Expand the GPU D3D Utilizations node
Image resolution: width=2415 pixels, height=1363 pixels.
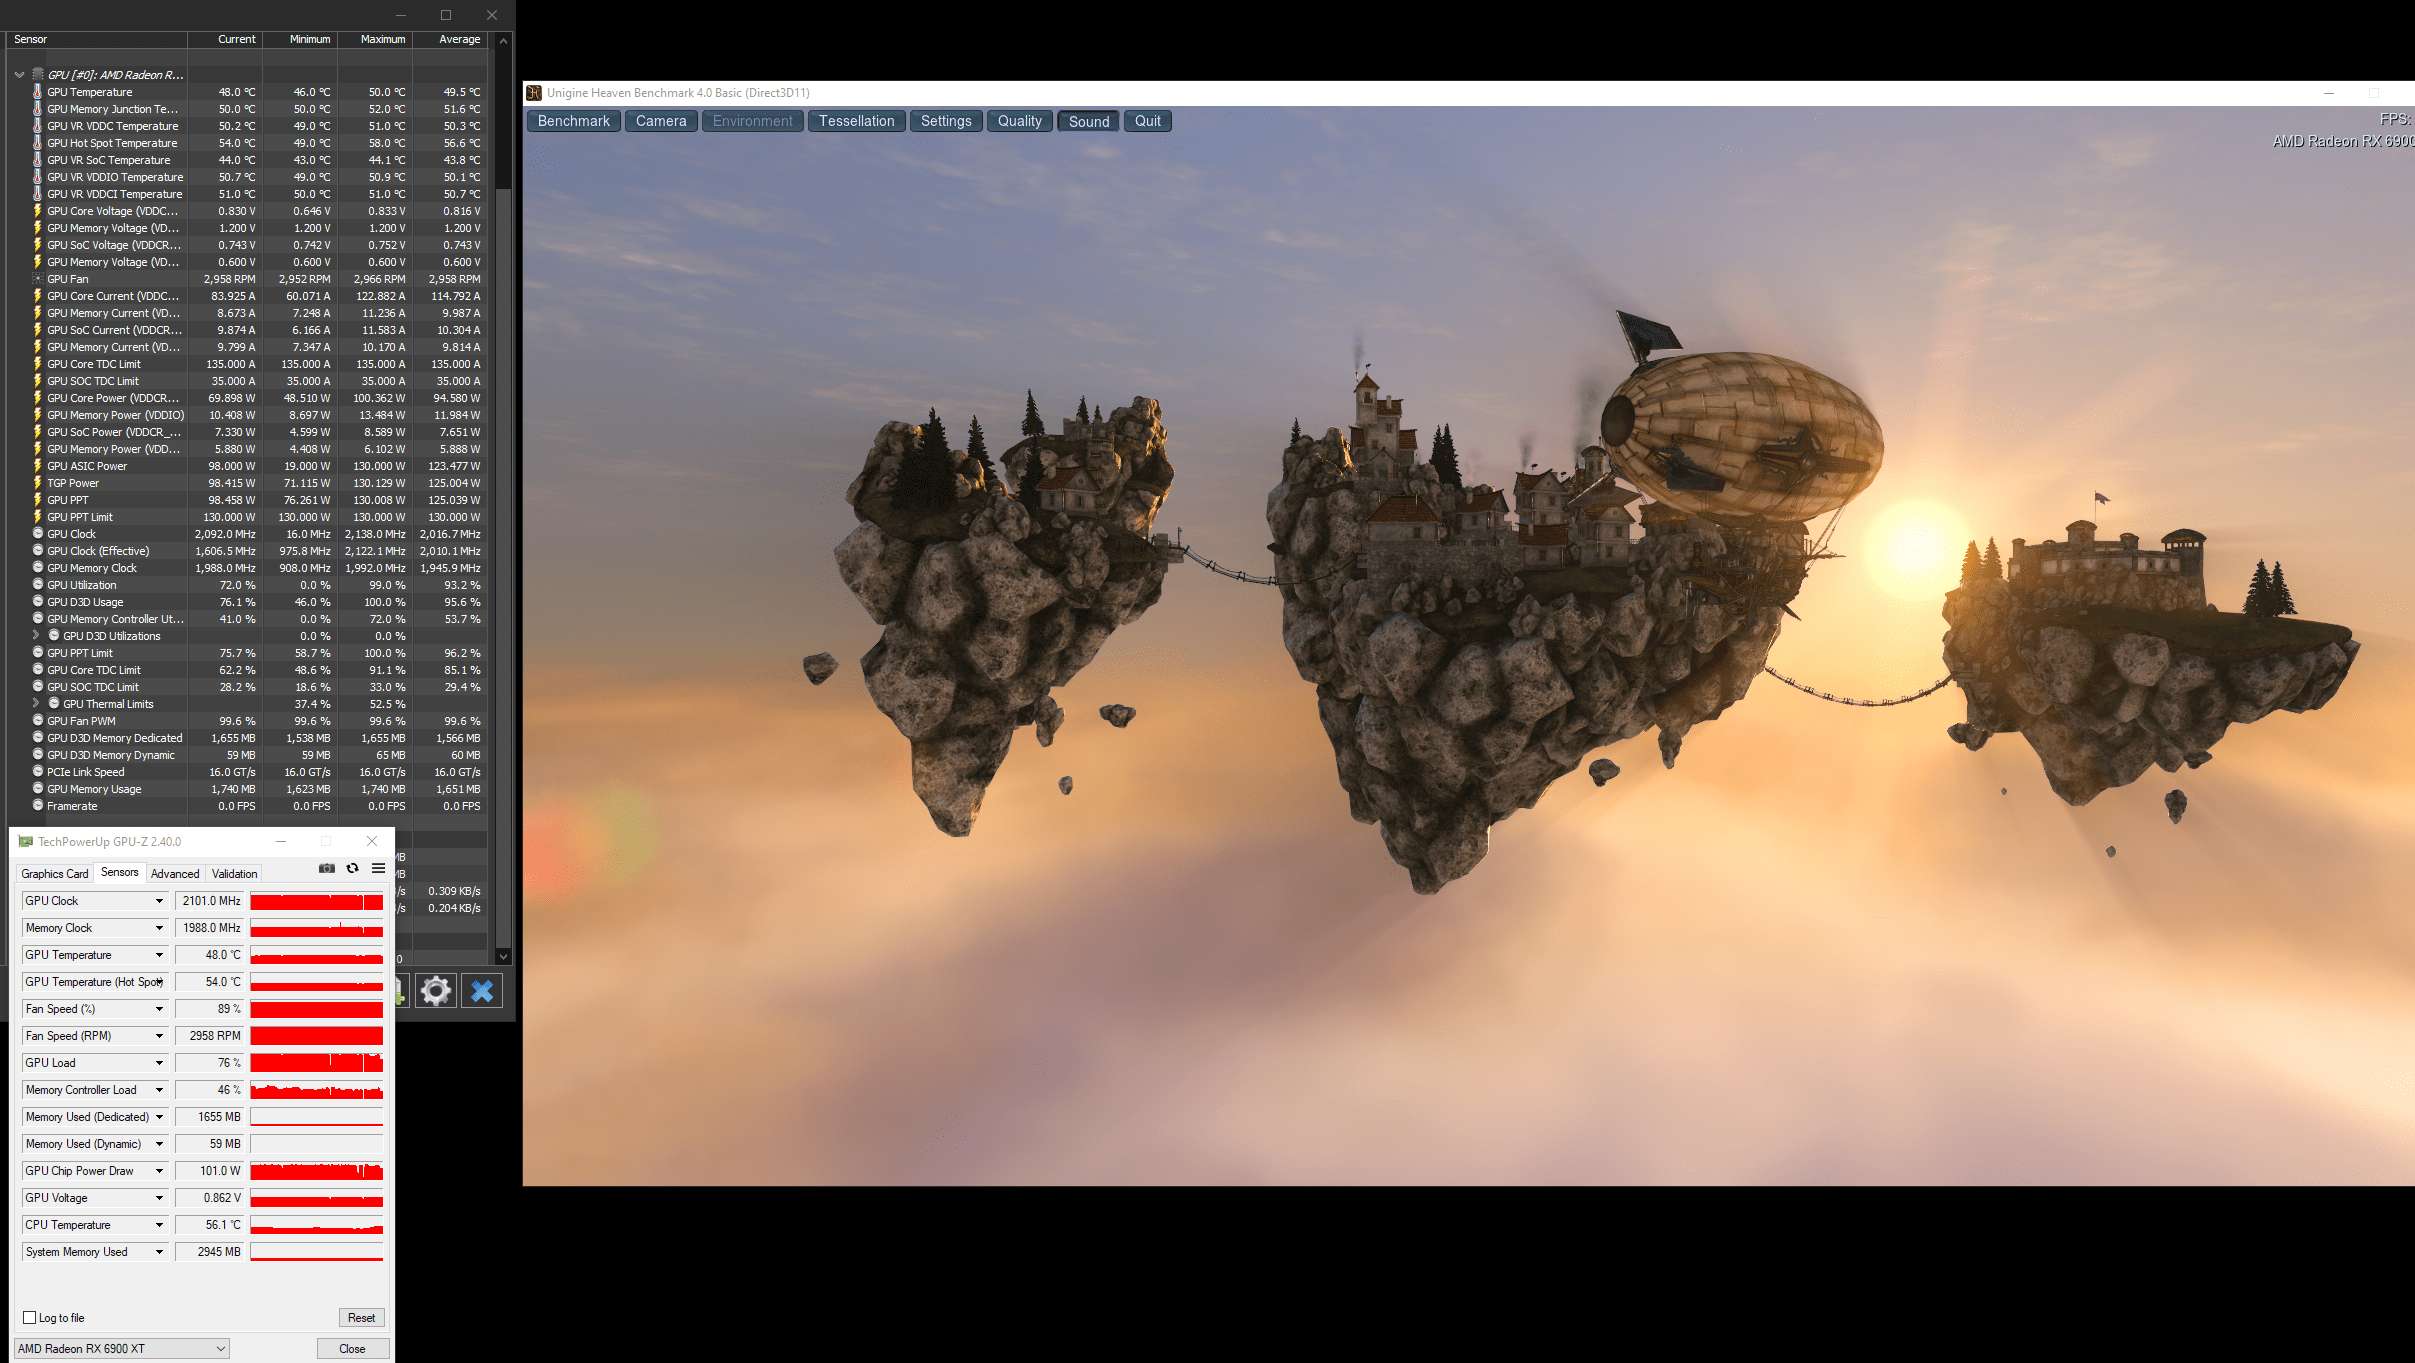36,635
